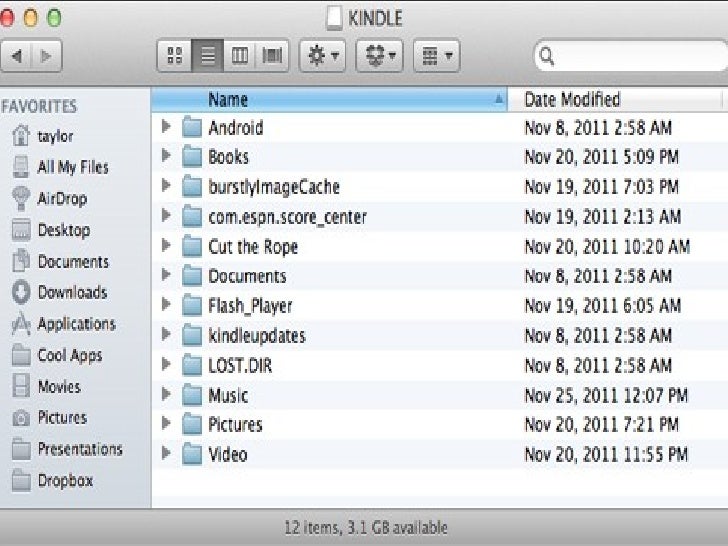Select the 'Pictures' folder name in list
Viewport: 728px width, 546px height.
click(x=235, y=424)
